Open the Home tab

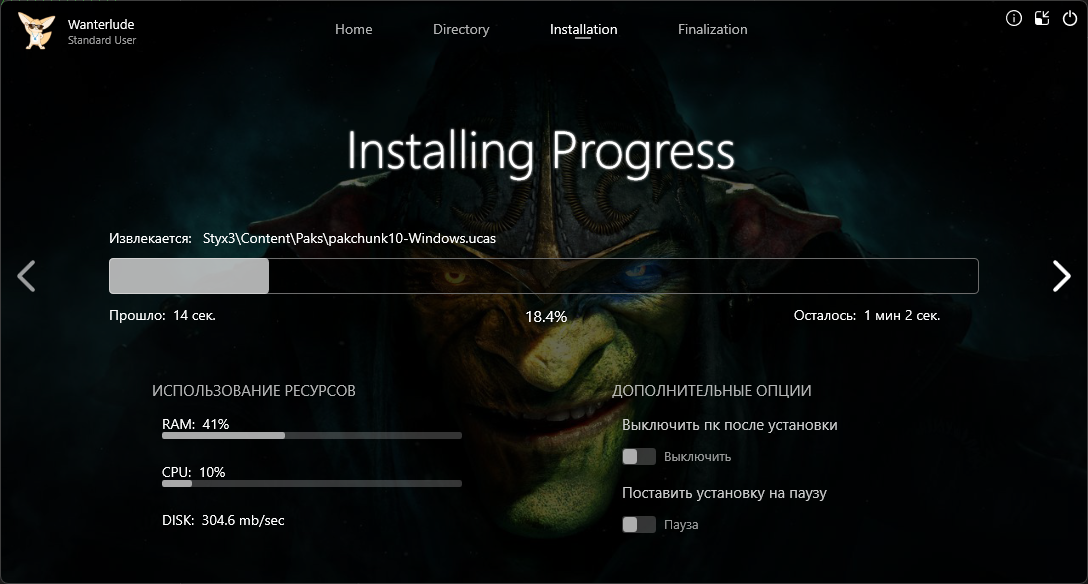tap(353, 29)
